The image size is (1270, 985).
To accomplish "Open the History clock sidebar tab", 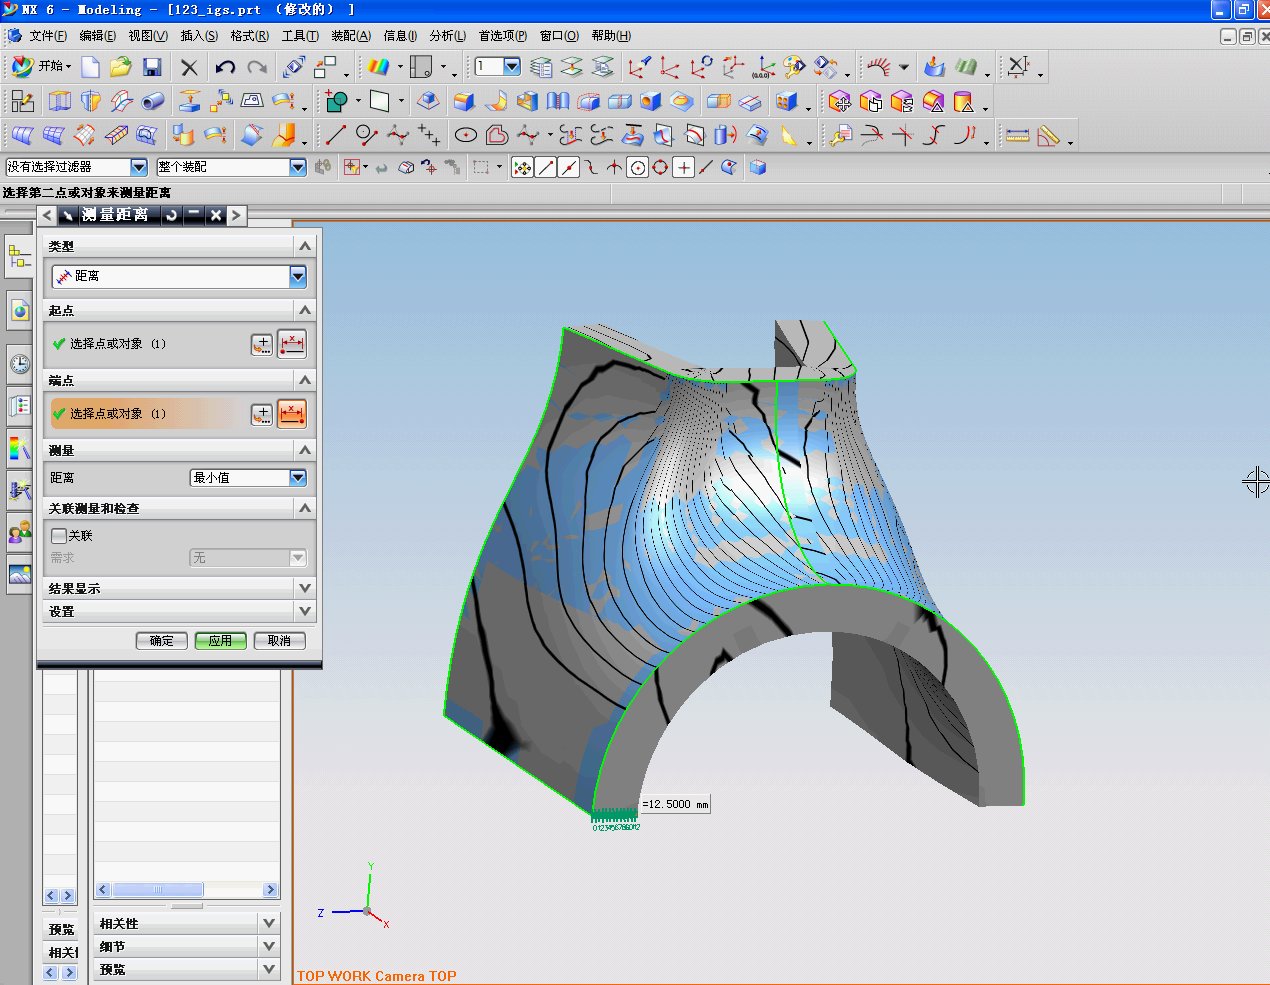I will [x=19, y=364].
